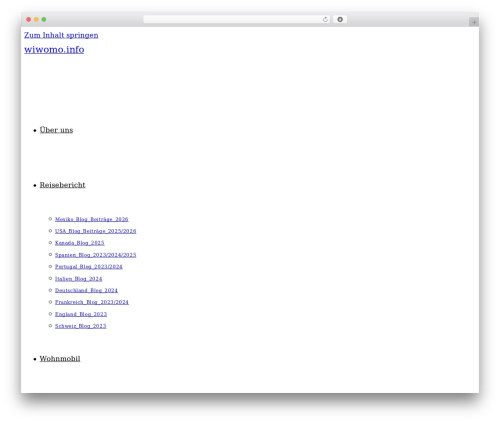This screenshot has width=500, height=423.
Task: Open the wiwomo.info site title link
Action: click(54, 49)
